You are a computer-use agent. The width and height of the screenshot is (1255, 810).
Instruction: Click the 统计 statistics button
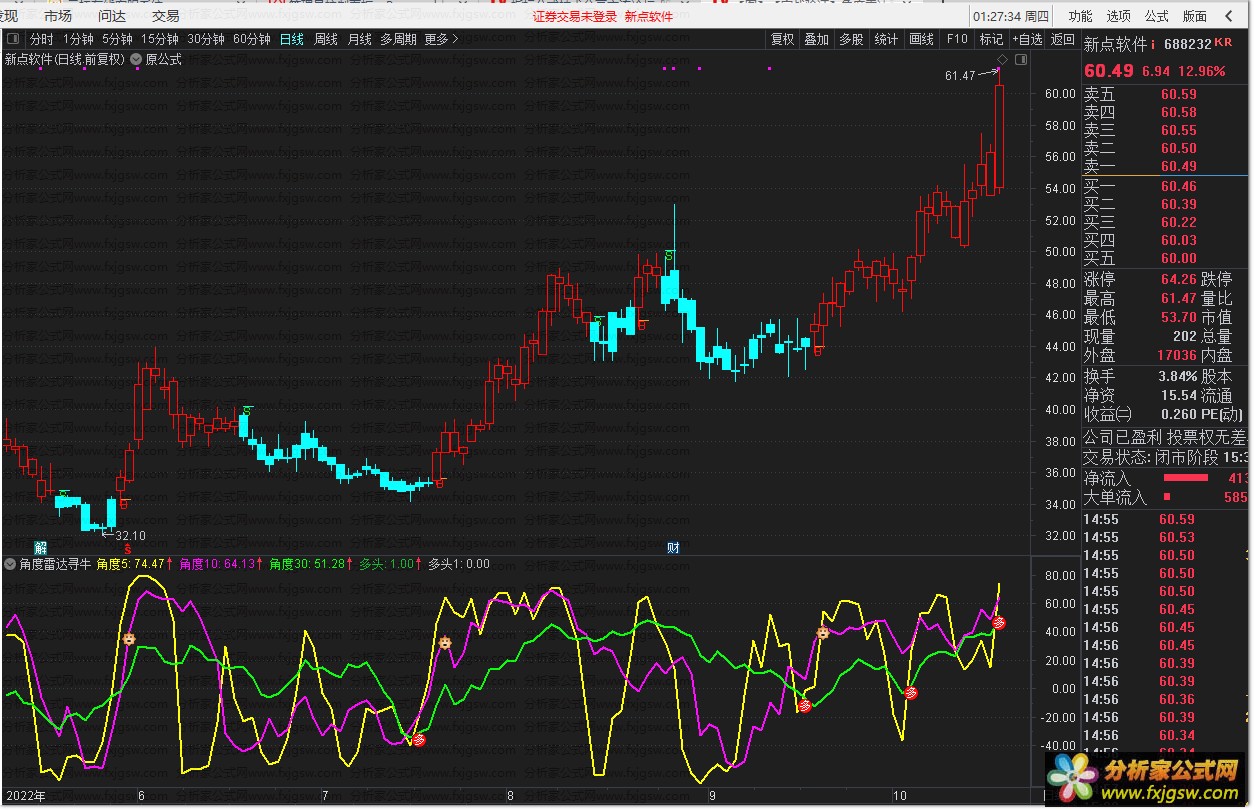(x=887, y=39)
